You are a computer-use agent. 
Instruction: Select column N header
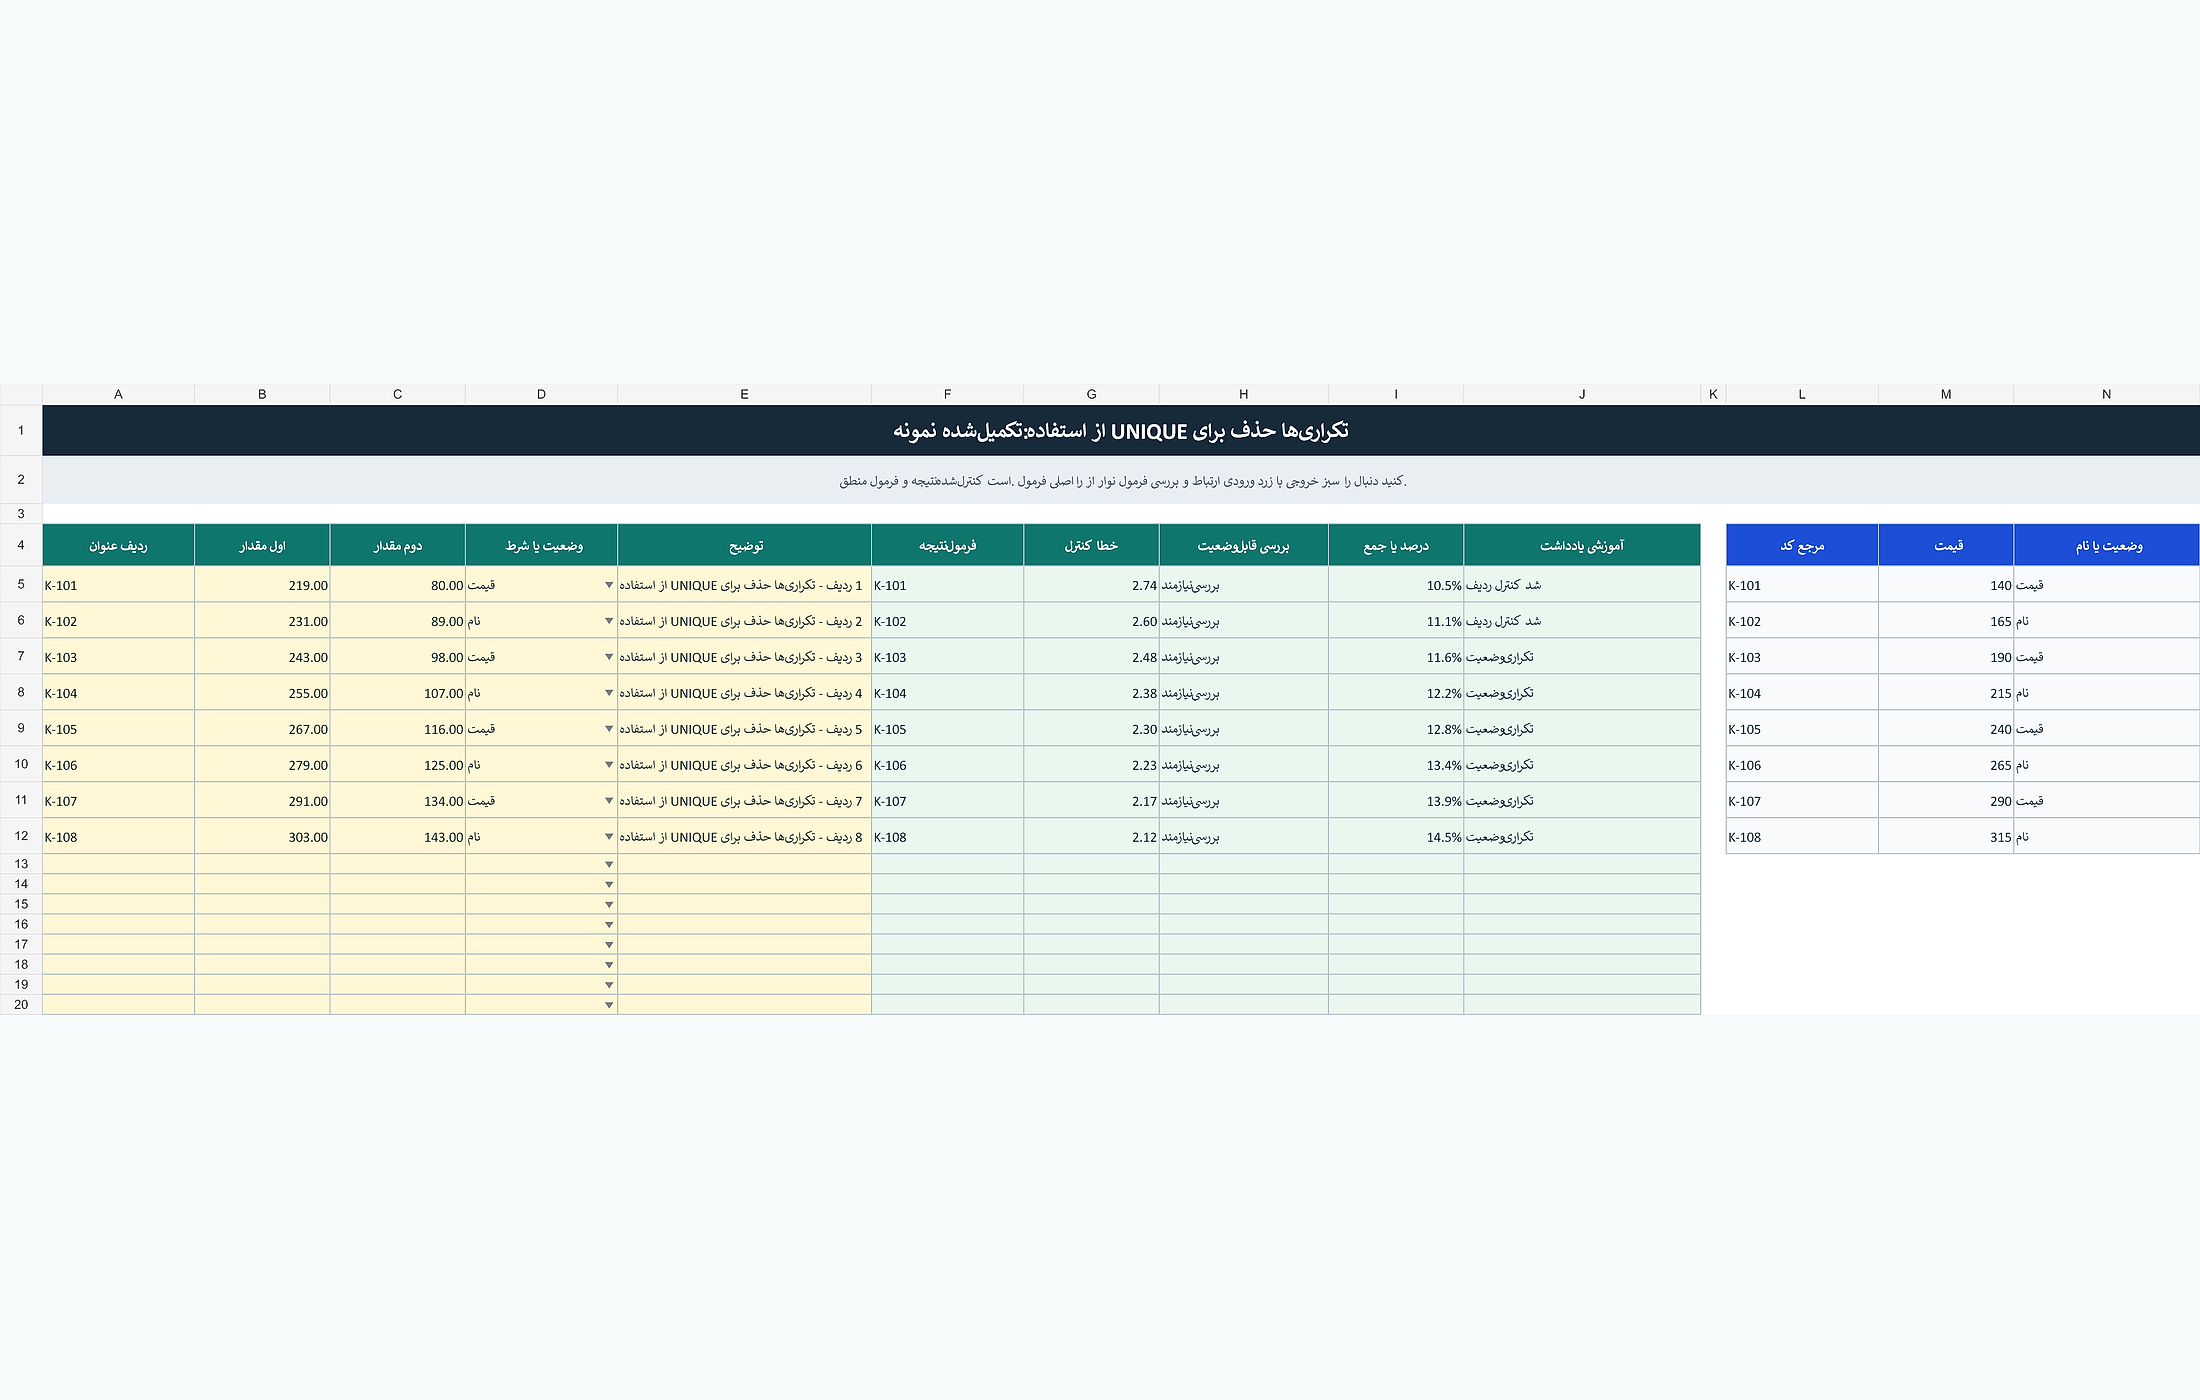tap(2106, 394)
